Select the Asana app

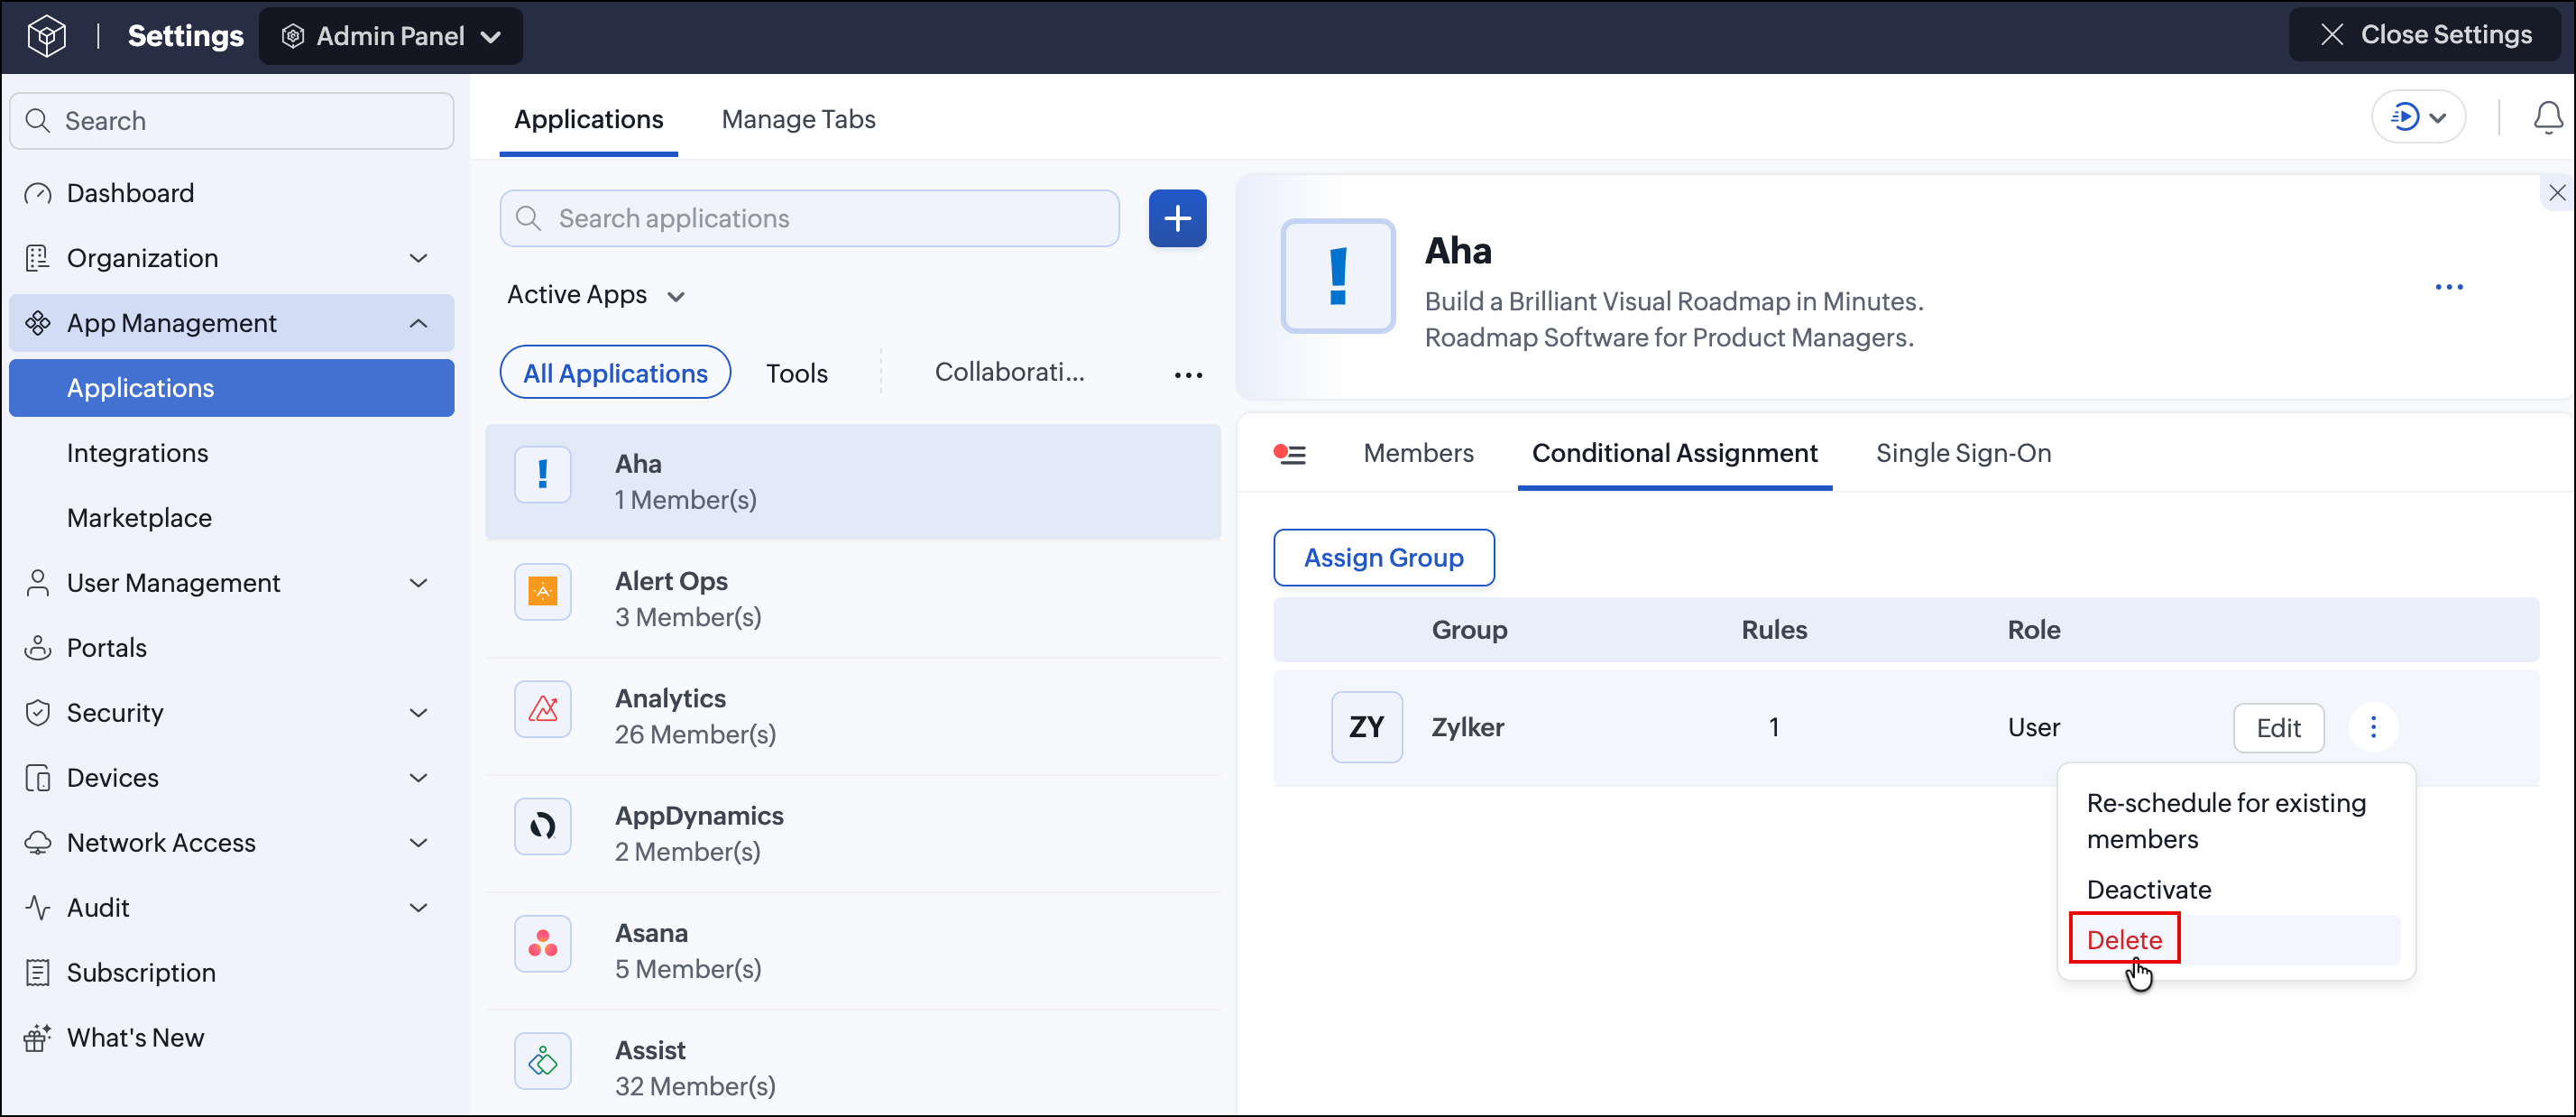853,951
